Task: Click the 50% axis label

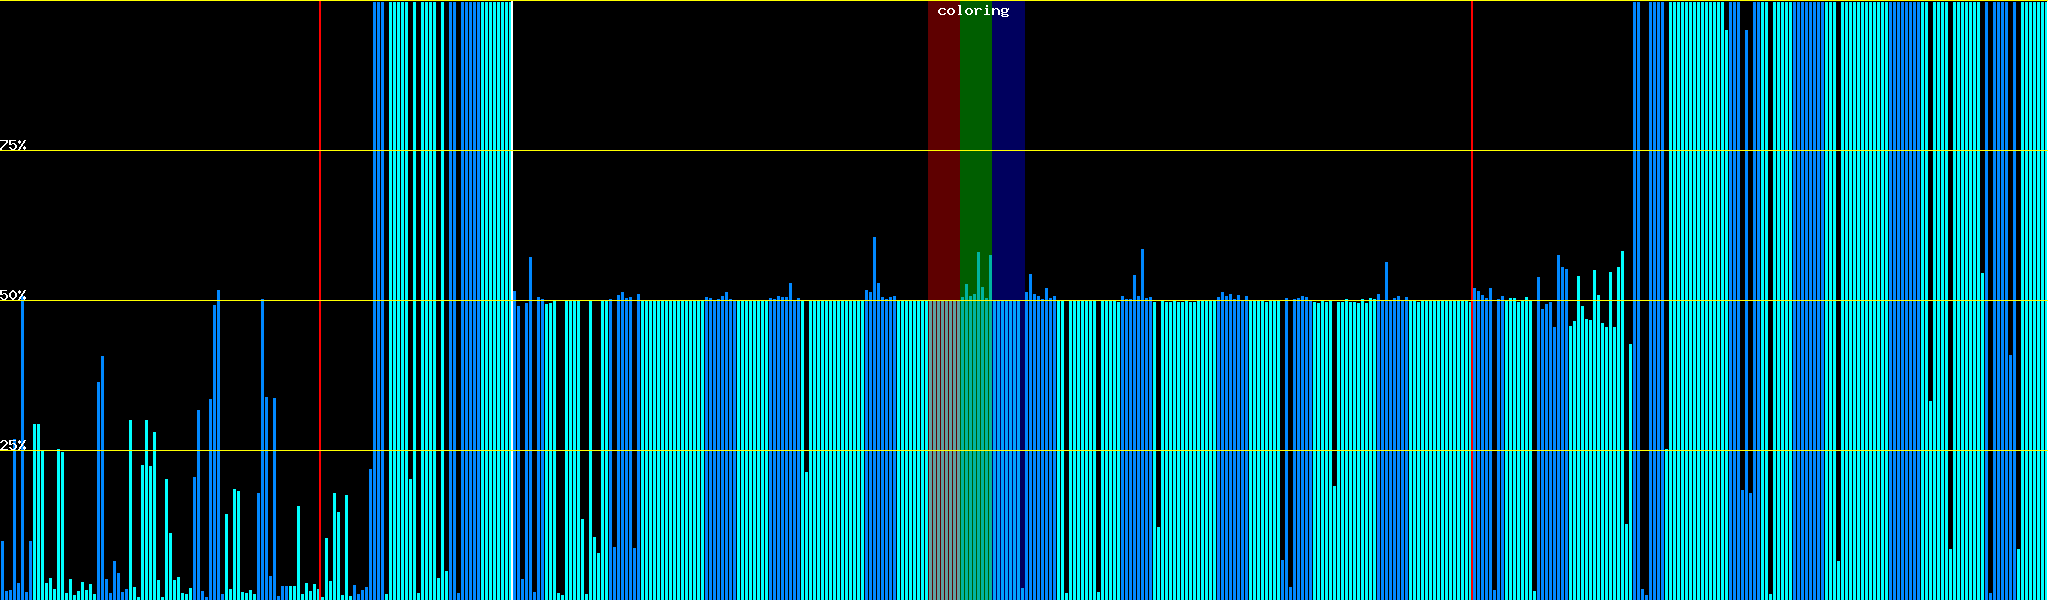Action: click(13, 296)
